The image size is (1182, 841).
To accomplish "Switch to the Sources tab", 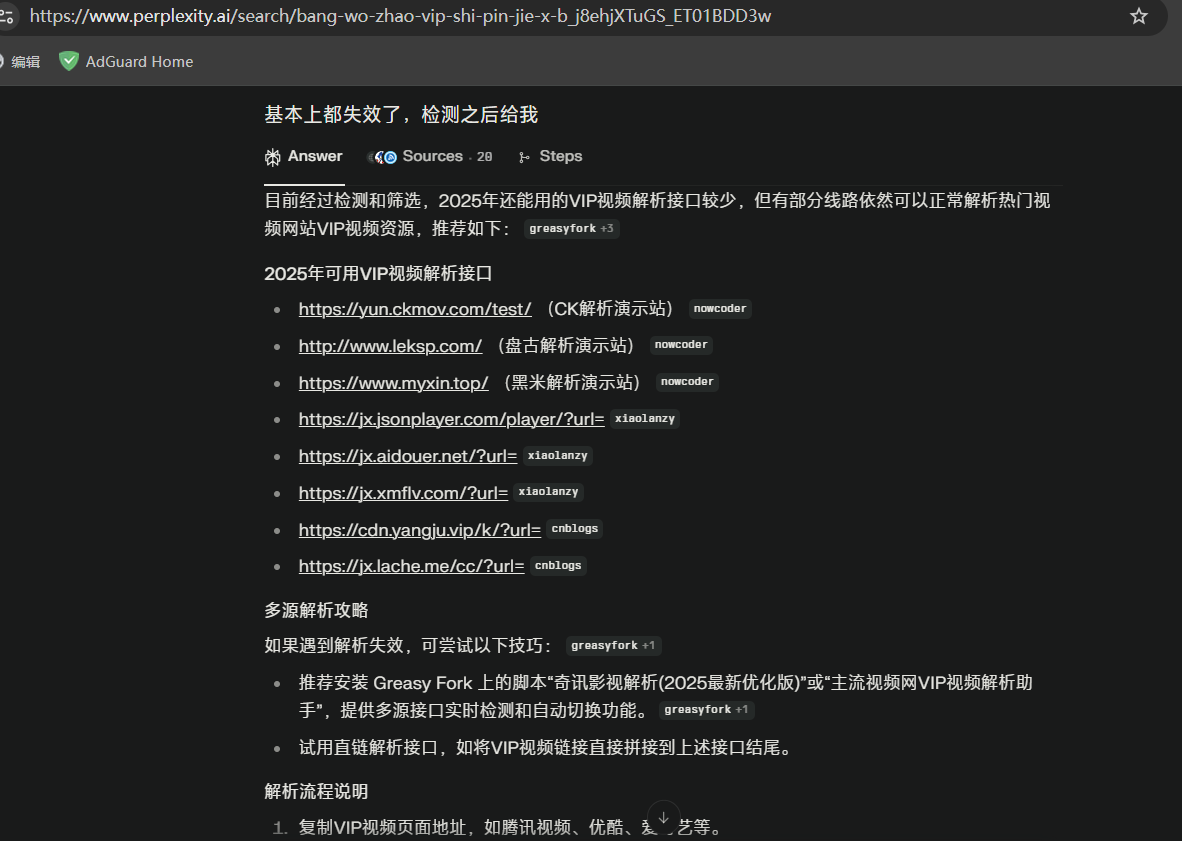I will [x=432, y=156].
